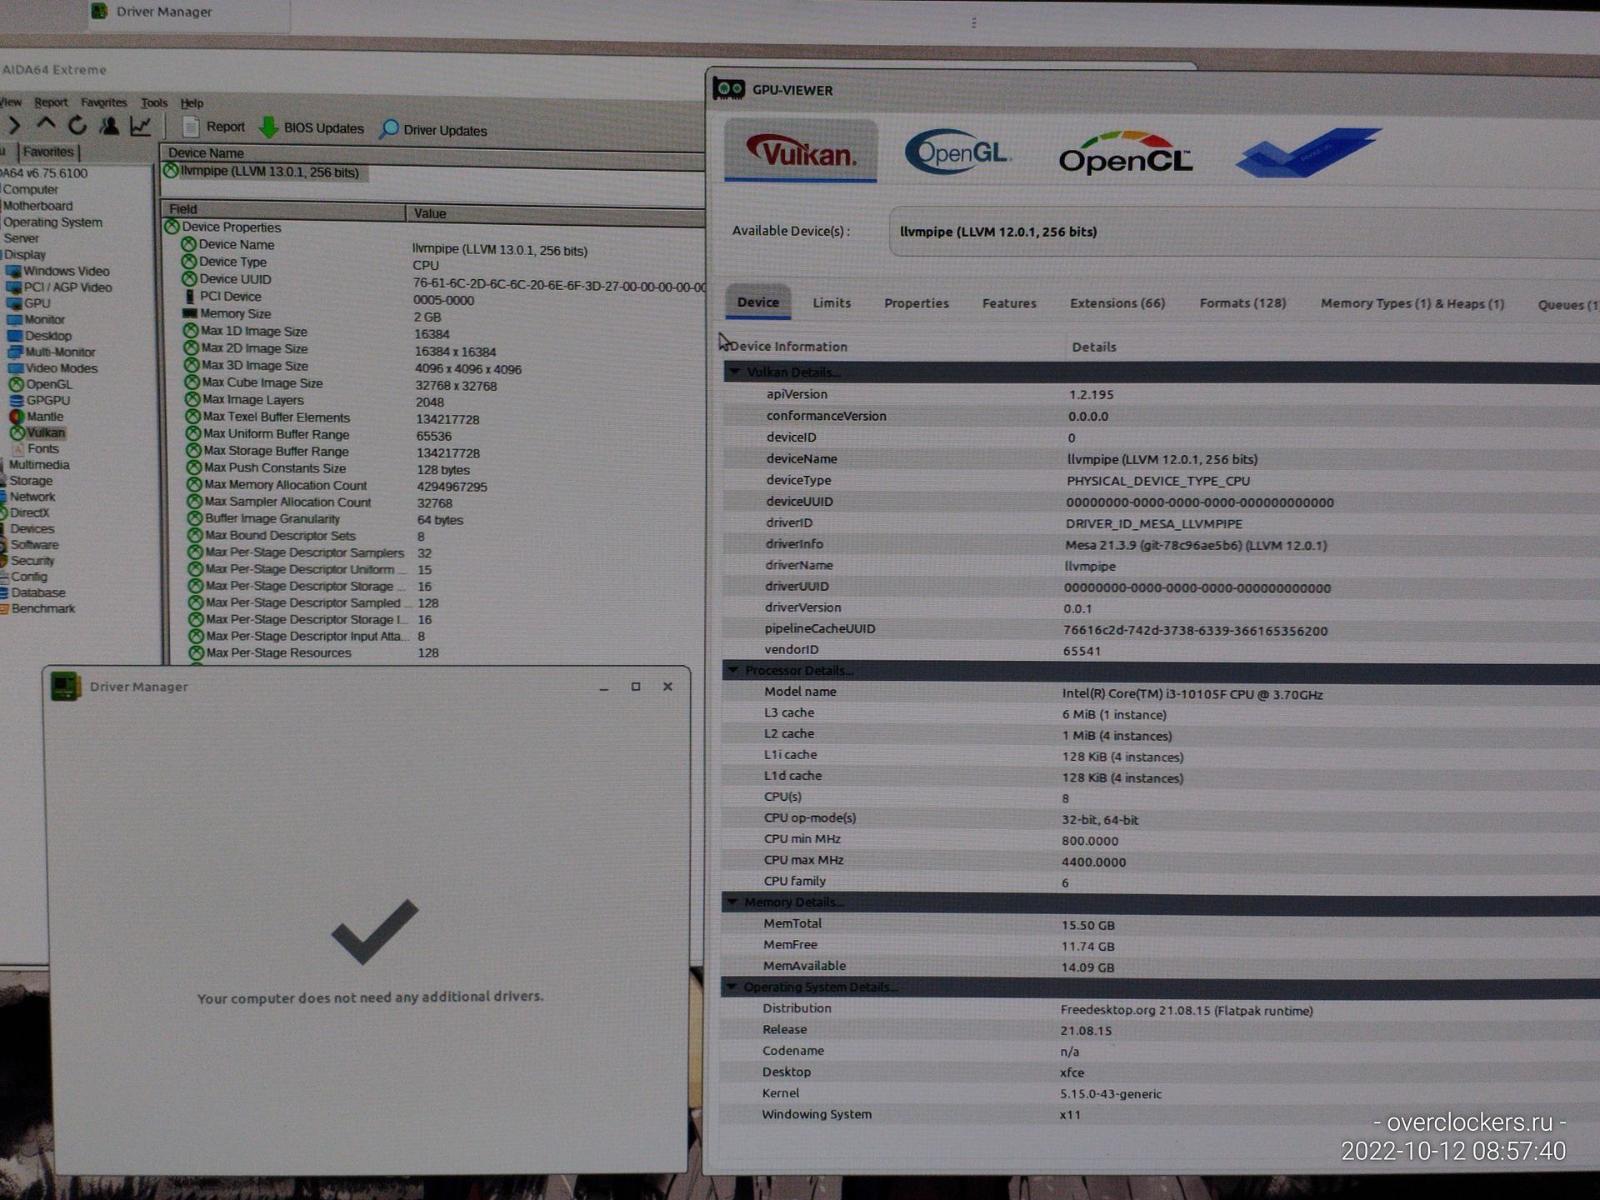Open the blue checkmark logo tab
The image size is (1600, 1200).
1308,153
